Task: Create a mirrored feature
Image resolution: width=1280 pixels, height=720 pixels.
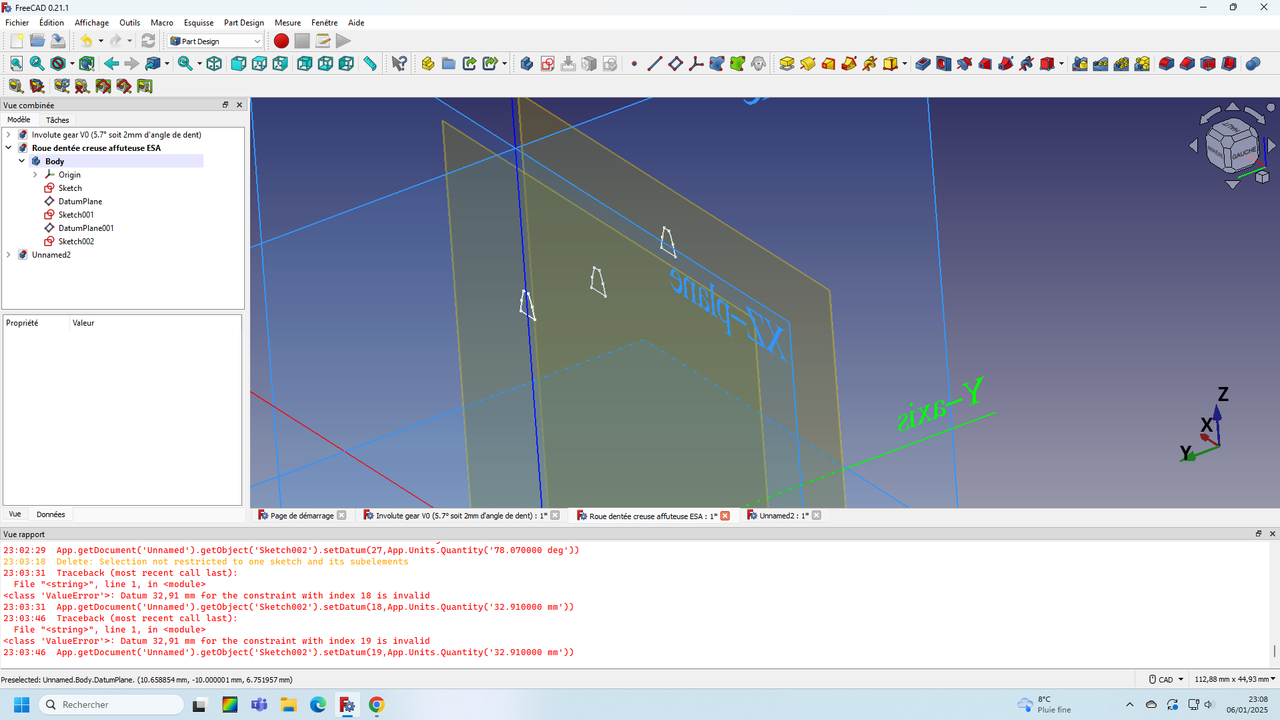Action: pos(1080,63)
